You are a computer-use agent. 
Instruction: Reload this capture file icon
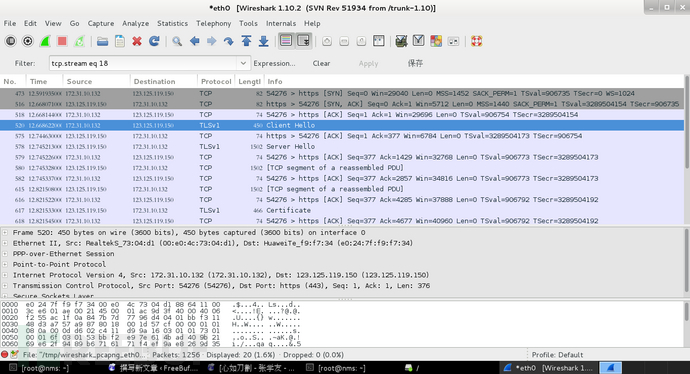tap(154, 41)
